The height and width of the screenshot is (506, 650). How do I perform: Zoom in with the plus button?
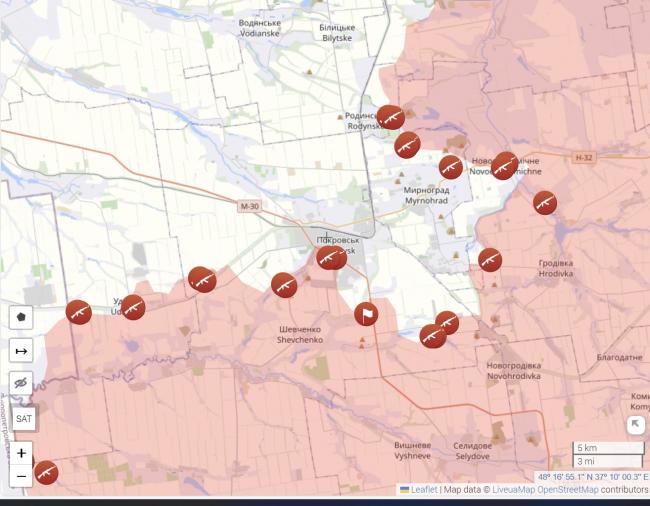pos(22,453)
